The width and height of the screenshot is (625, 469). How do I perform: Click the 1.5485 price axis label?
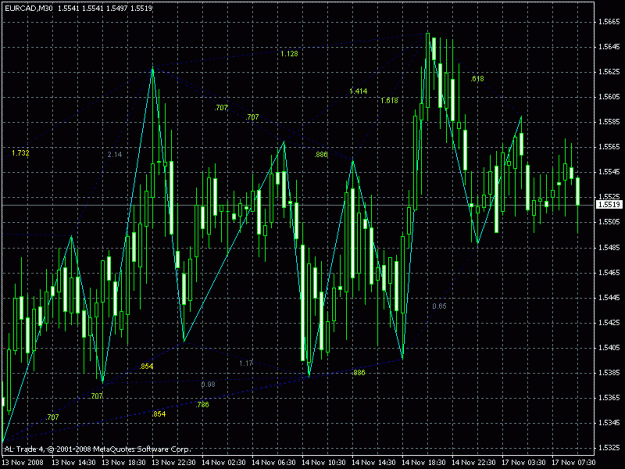tap(609, 247)
